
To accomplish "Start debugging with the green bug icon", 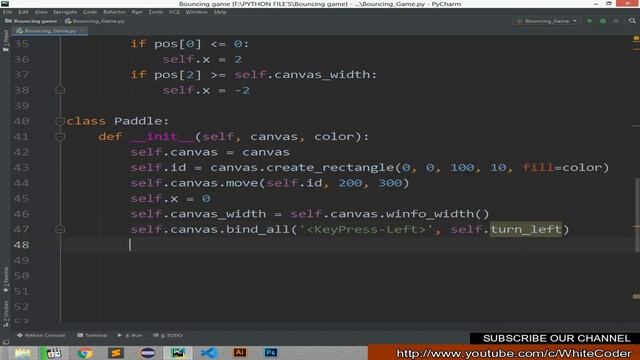I will [x=603, y=21].
